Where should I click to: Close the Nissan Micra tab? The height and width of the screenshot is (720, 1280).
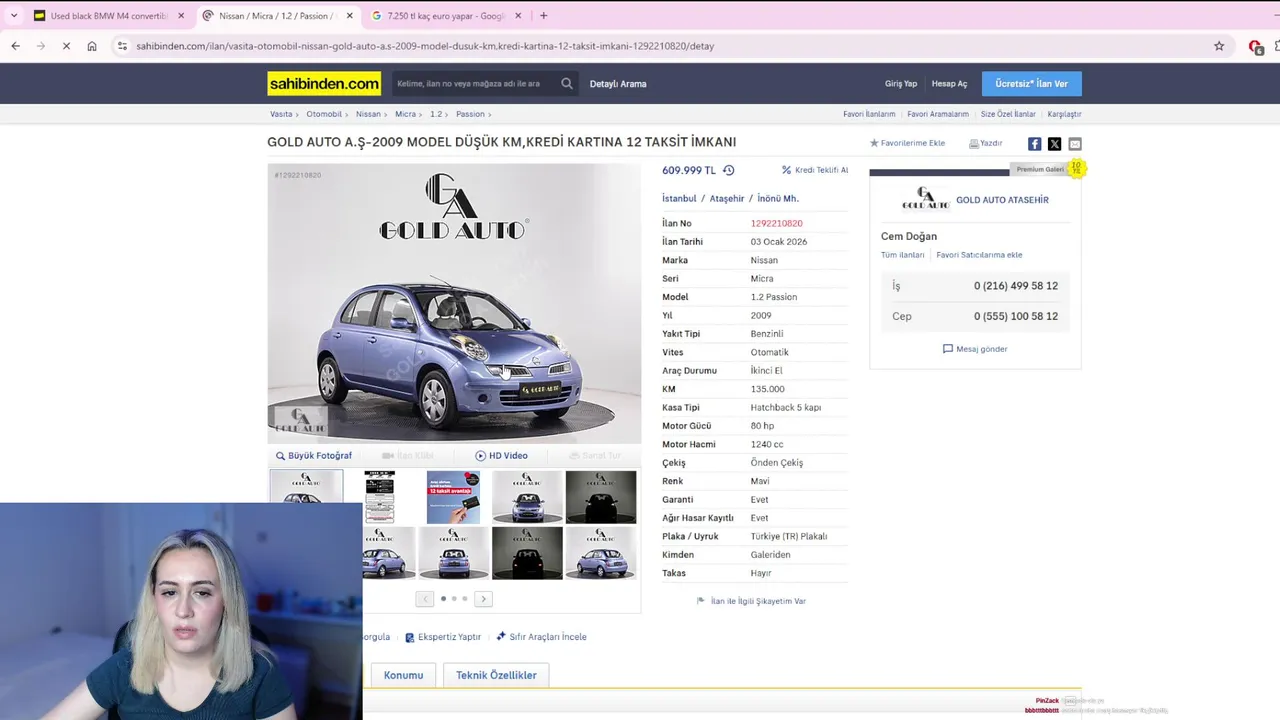(x=349, y=16)
